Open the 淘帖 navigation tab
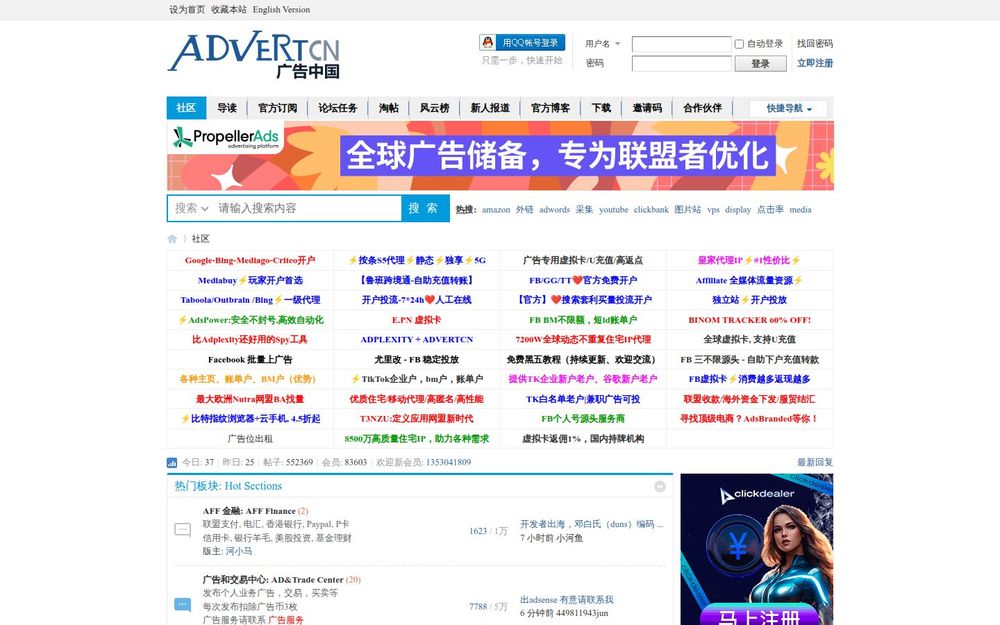 (388, 108)
